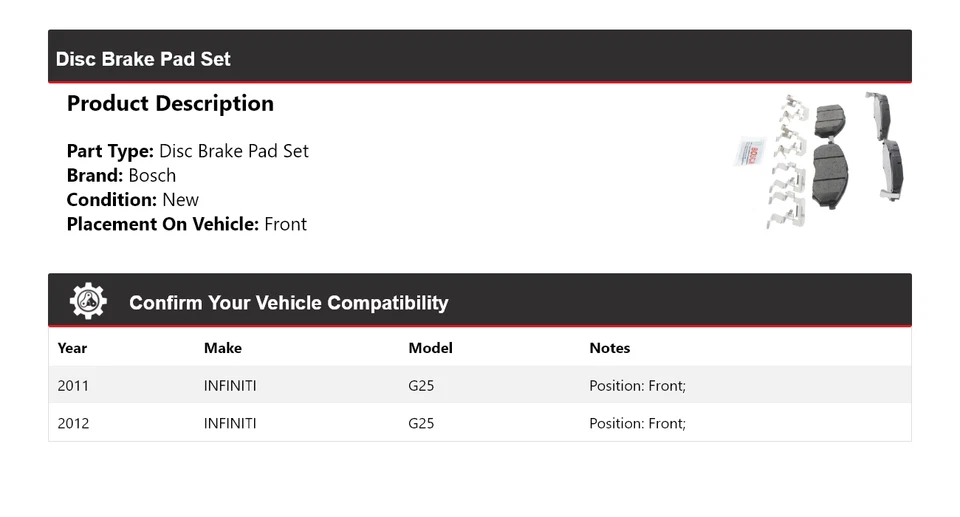Click the Notes column header
Image resolution: width=960 pixels, height=517 pixels.
[x=609, y=348]
